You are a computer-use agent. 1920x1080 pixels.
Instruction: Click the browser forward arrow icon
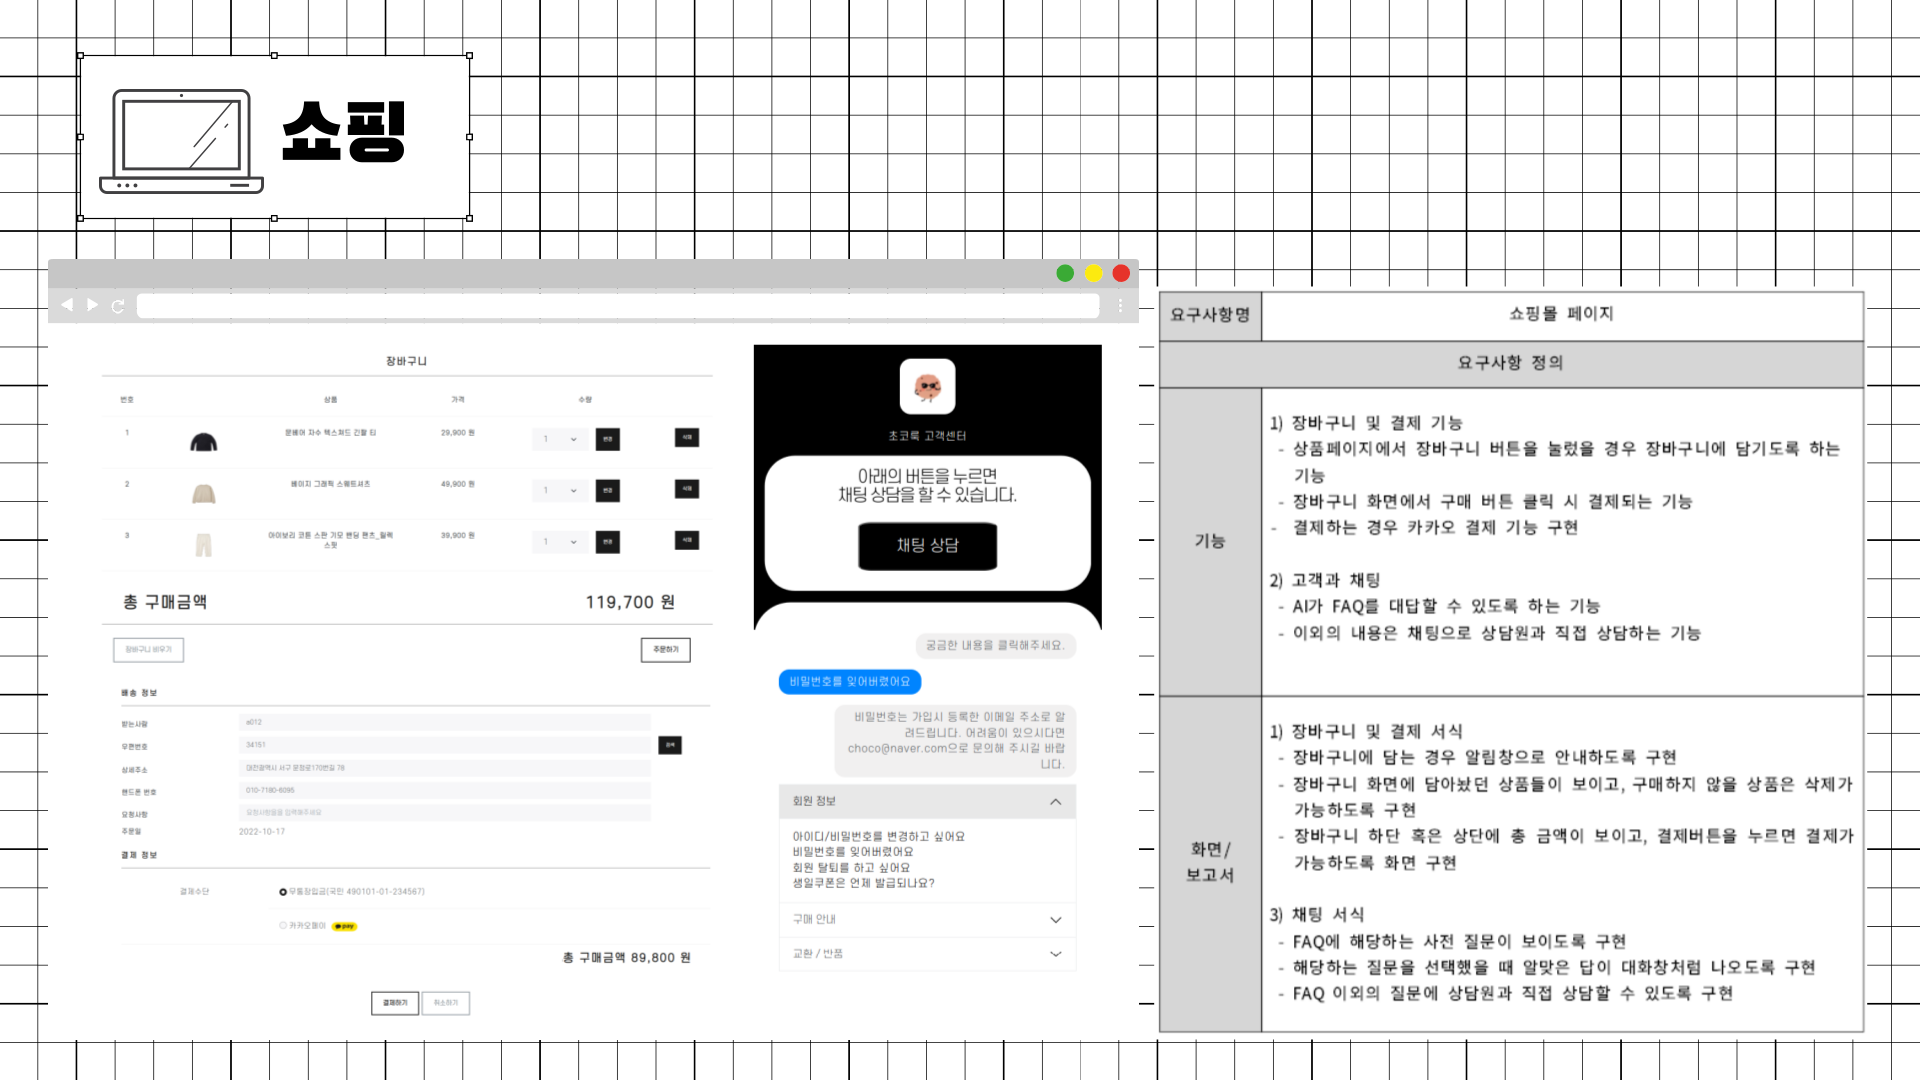93,305
